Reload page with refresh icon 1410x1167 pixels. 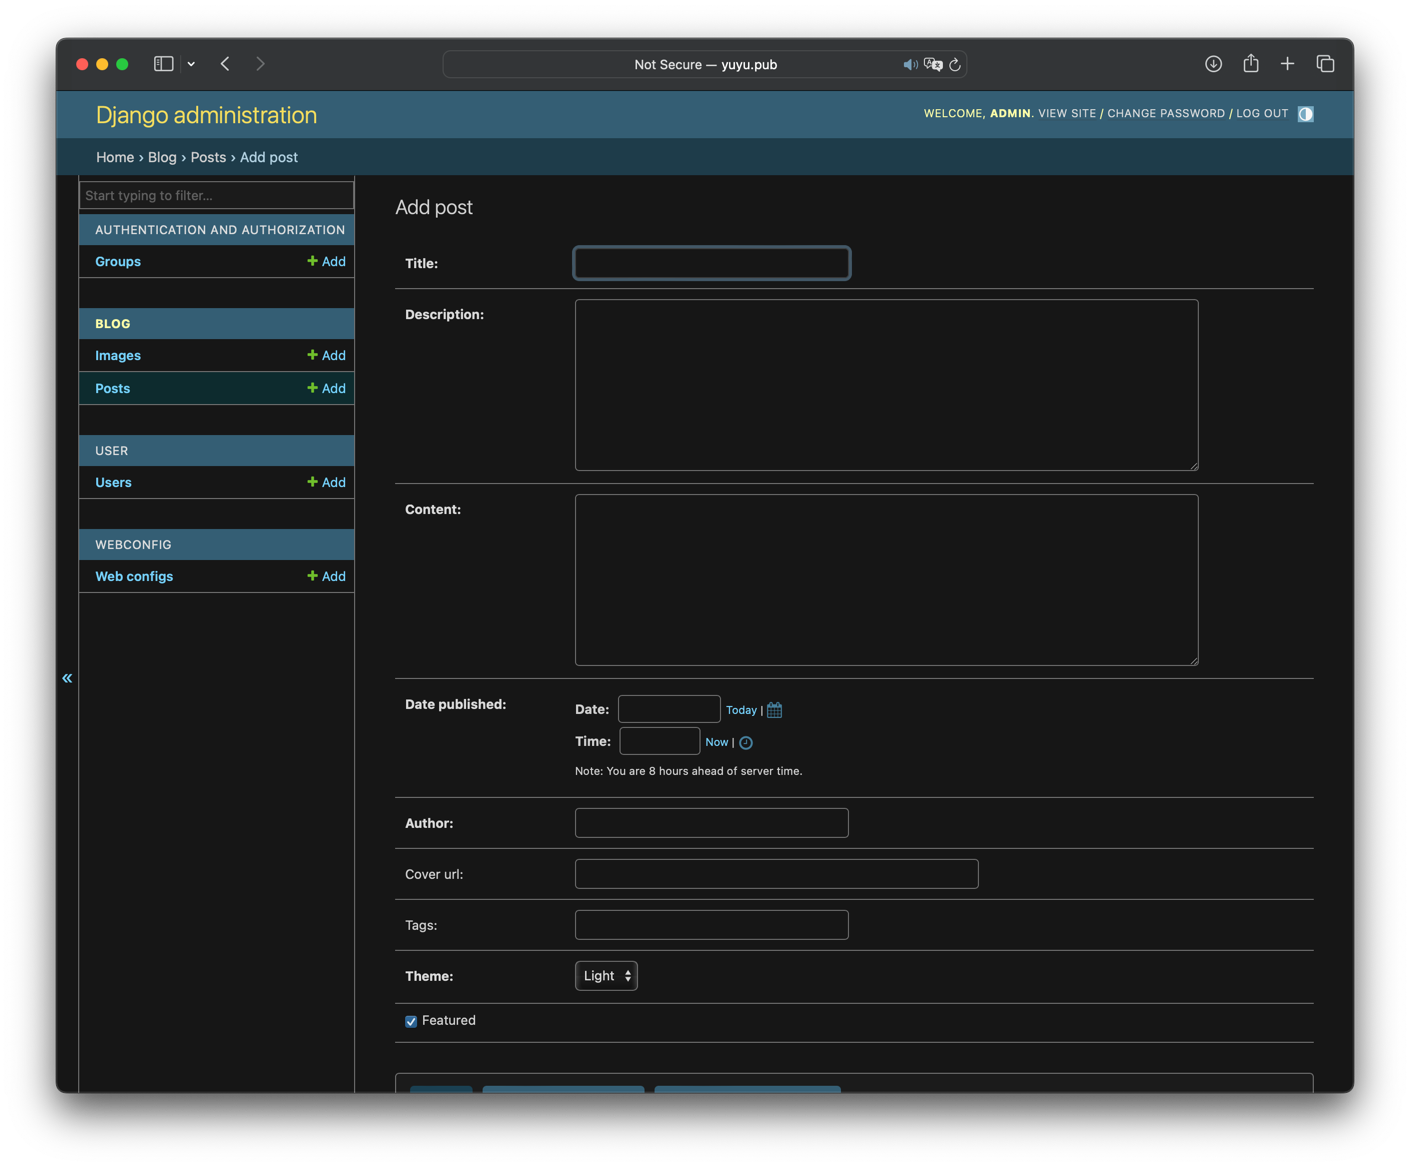point(955,65)
